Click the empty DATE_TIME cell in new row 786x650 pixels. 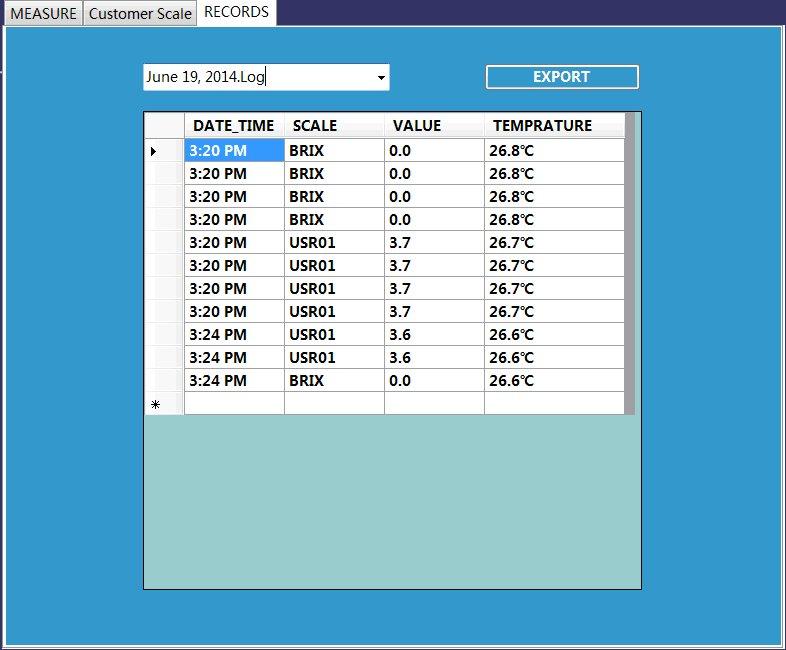click(x=234, y=404)
